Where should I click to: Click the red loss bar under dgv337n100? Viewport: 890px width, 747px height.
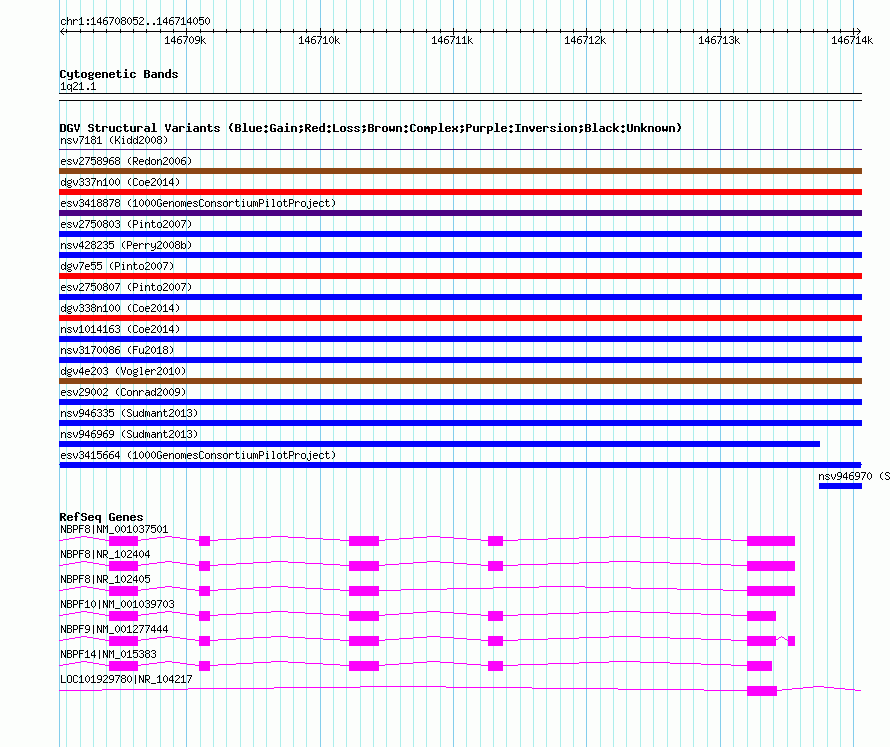click(460, 192)
